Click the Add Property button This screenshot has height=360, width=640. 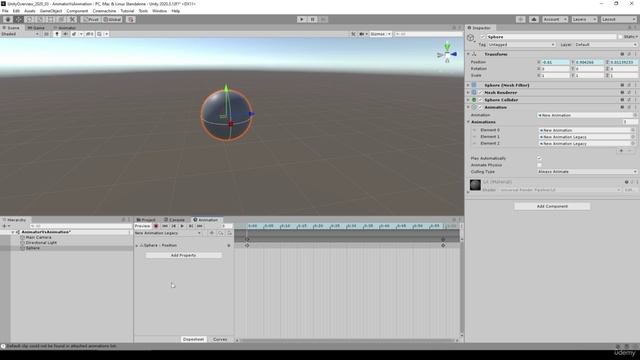(183, 255)
